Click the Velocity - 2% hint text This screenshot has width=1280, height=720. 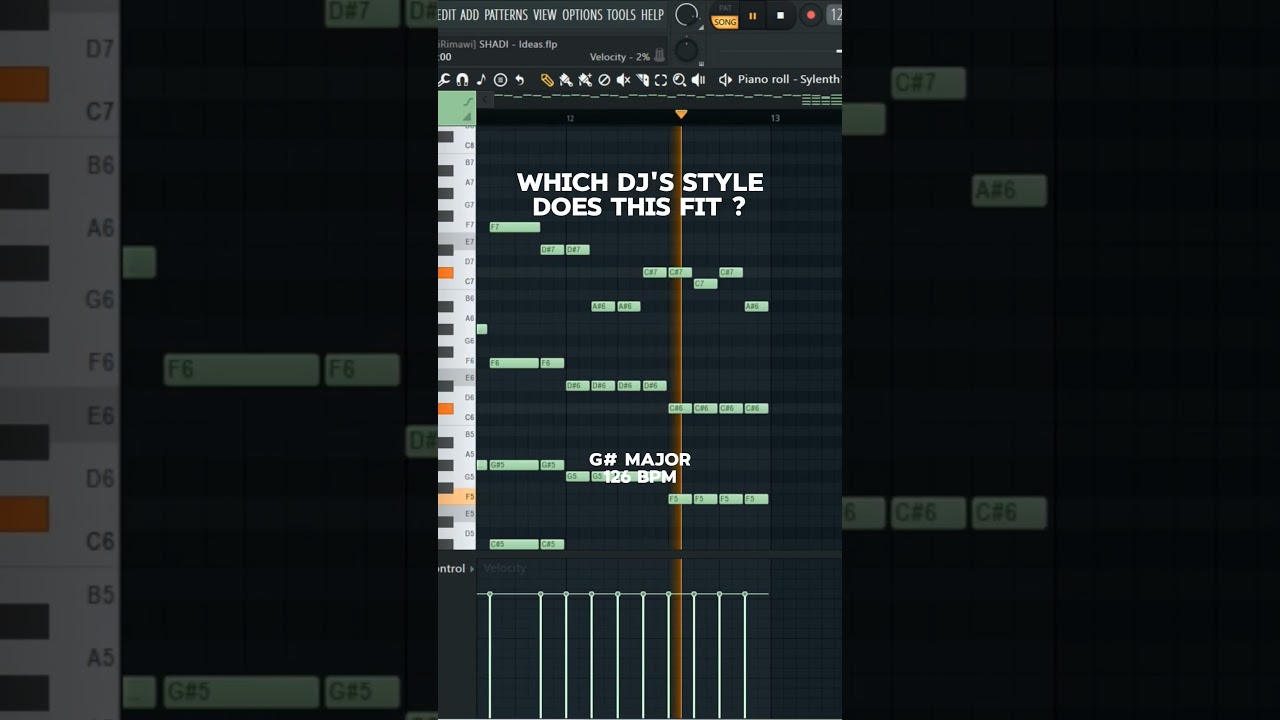pos(619,57)
